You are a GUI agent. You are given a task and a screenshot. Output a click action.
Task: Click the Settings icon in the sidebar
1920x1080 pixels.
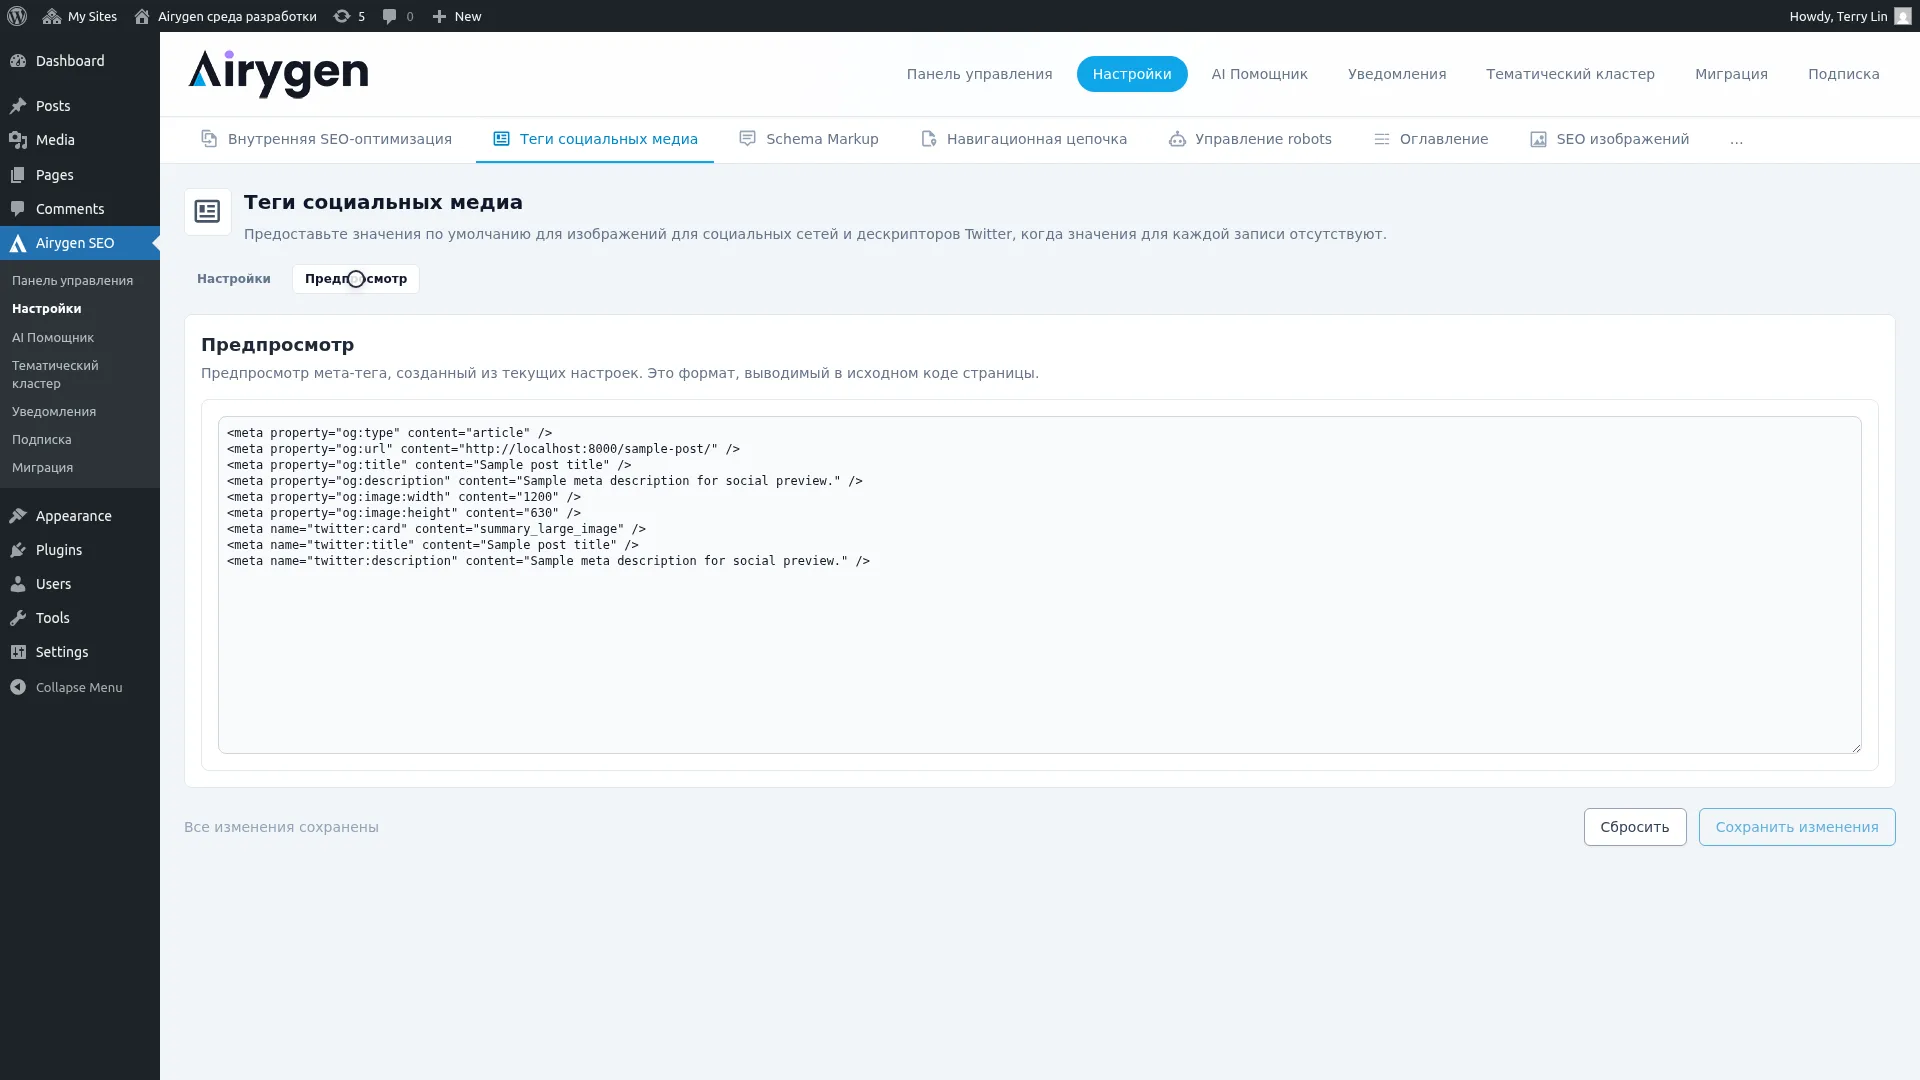pos(18,652)
